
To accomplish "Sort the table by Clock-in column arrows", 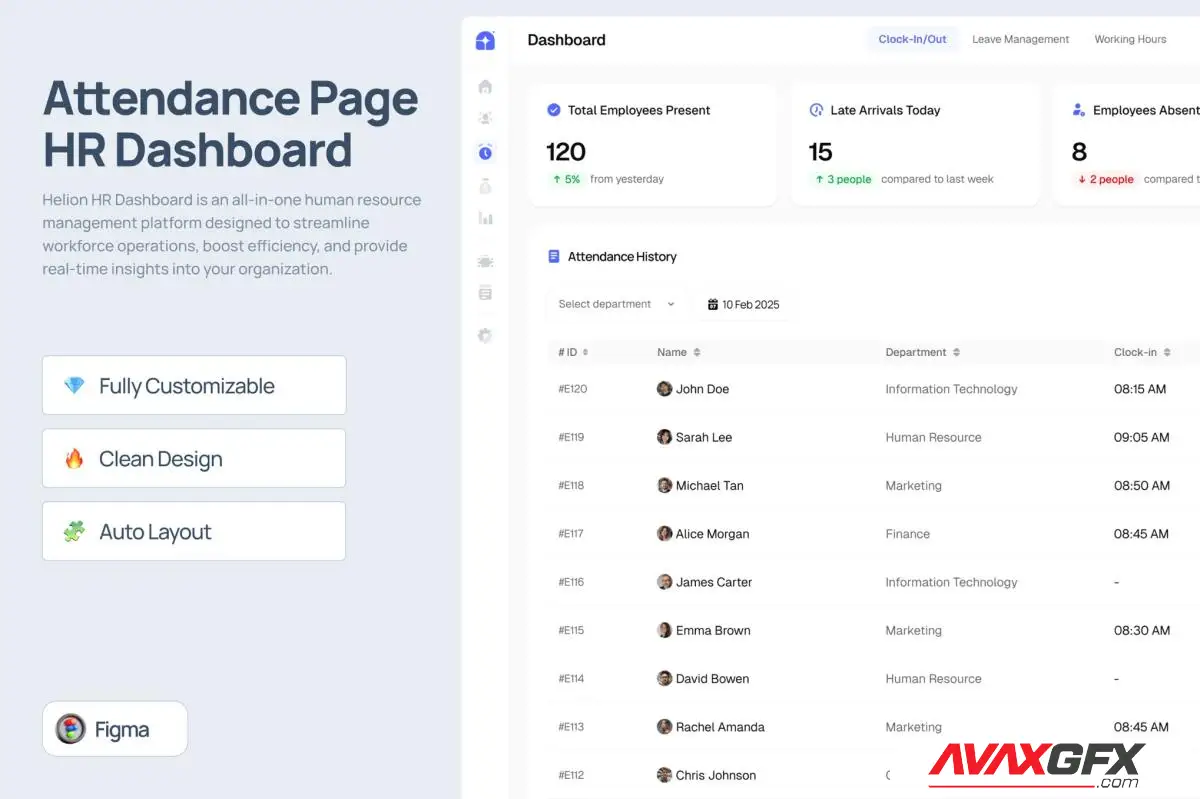I will [x=1167, y=352].
